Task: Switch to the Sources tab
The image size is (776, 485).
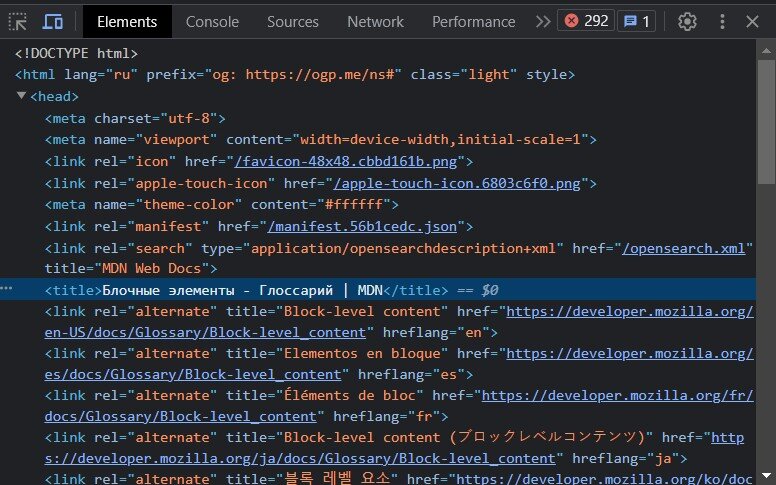Action: tap(292, 22)
